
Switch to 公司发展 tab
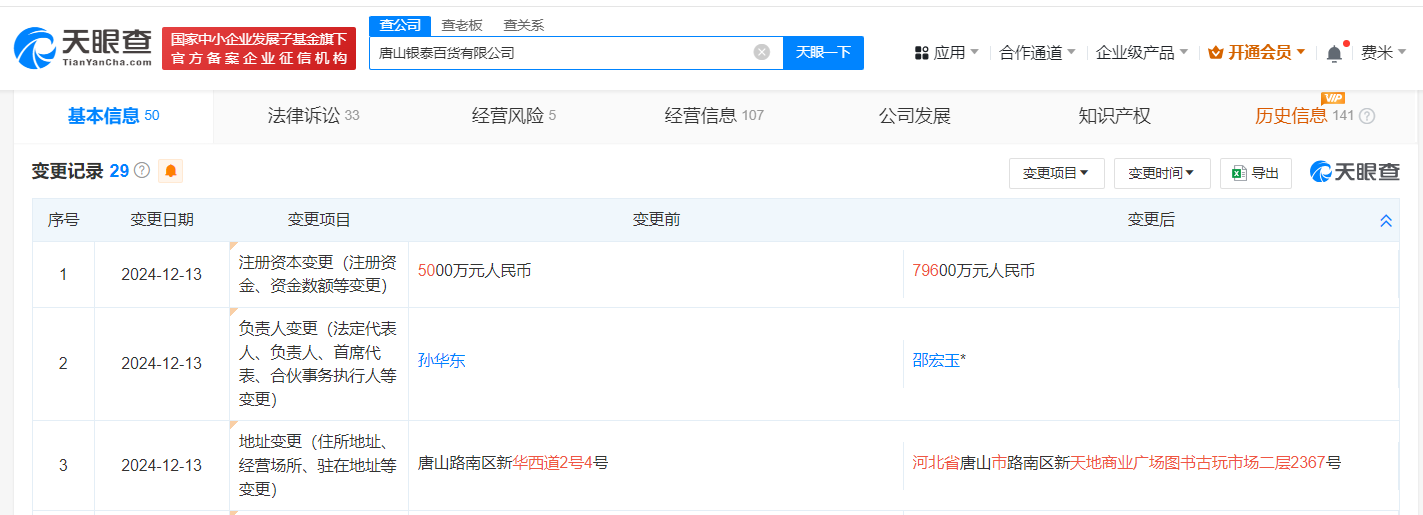[914, 116]
